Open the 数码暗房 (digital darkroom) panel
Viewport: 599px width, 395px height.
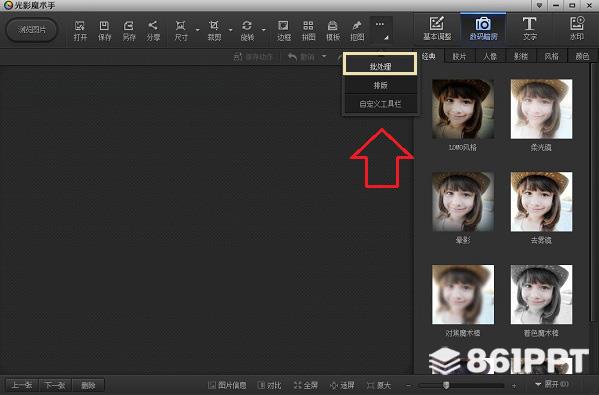coord(483,29)
